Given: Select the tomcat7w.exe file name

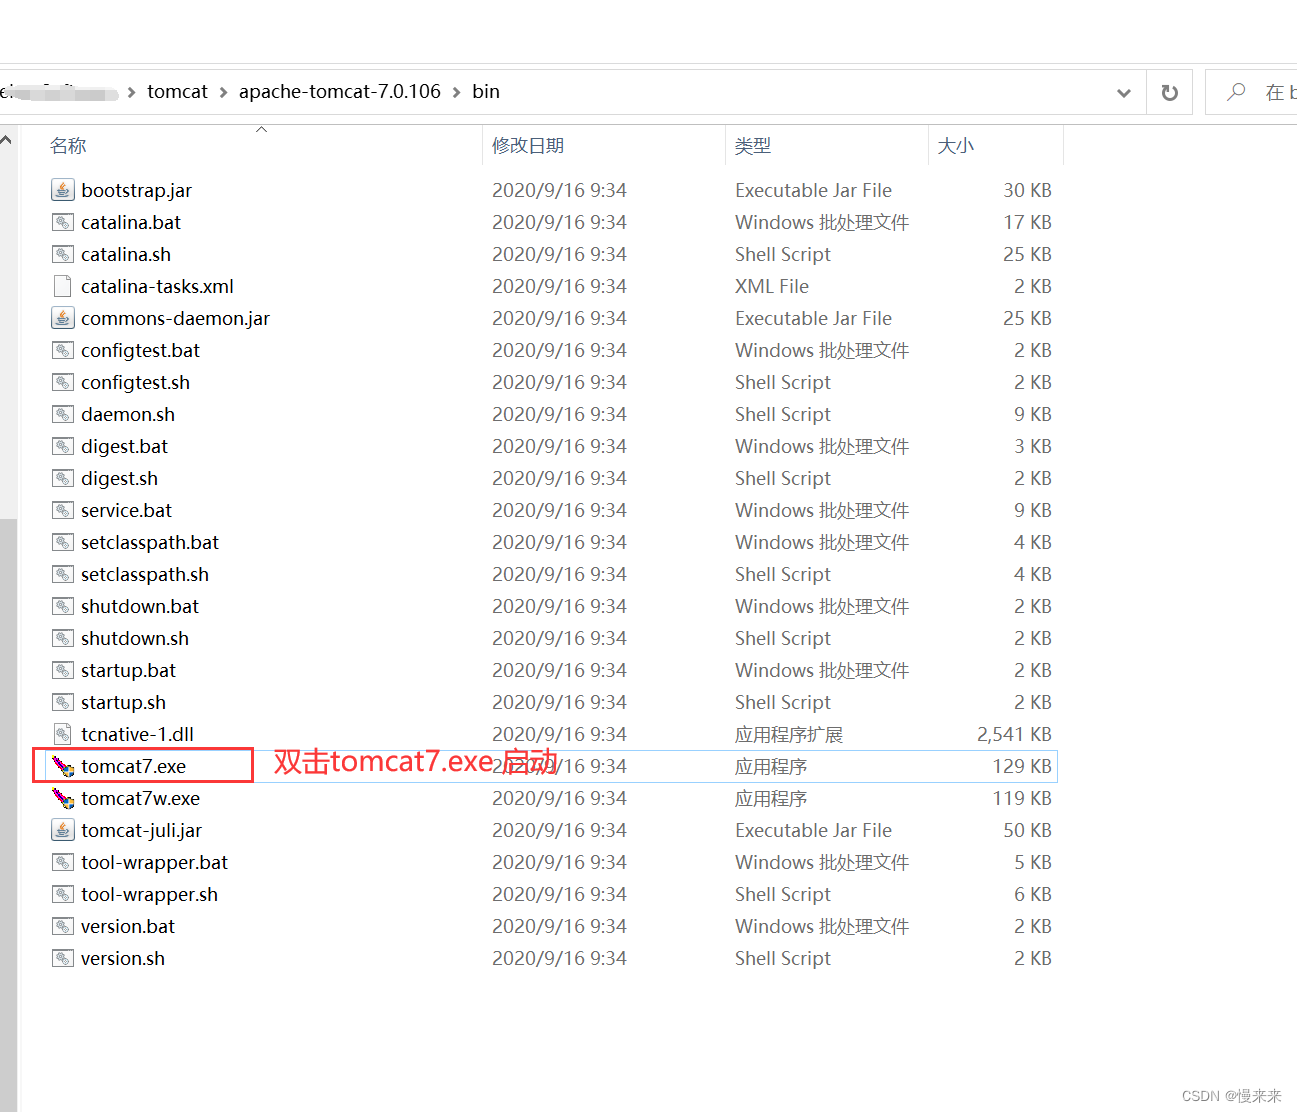Looking at the screenshot, I should 140,798.
